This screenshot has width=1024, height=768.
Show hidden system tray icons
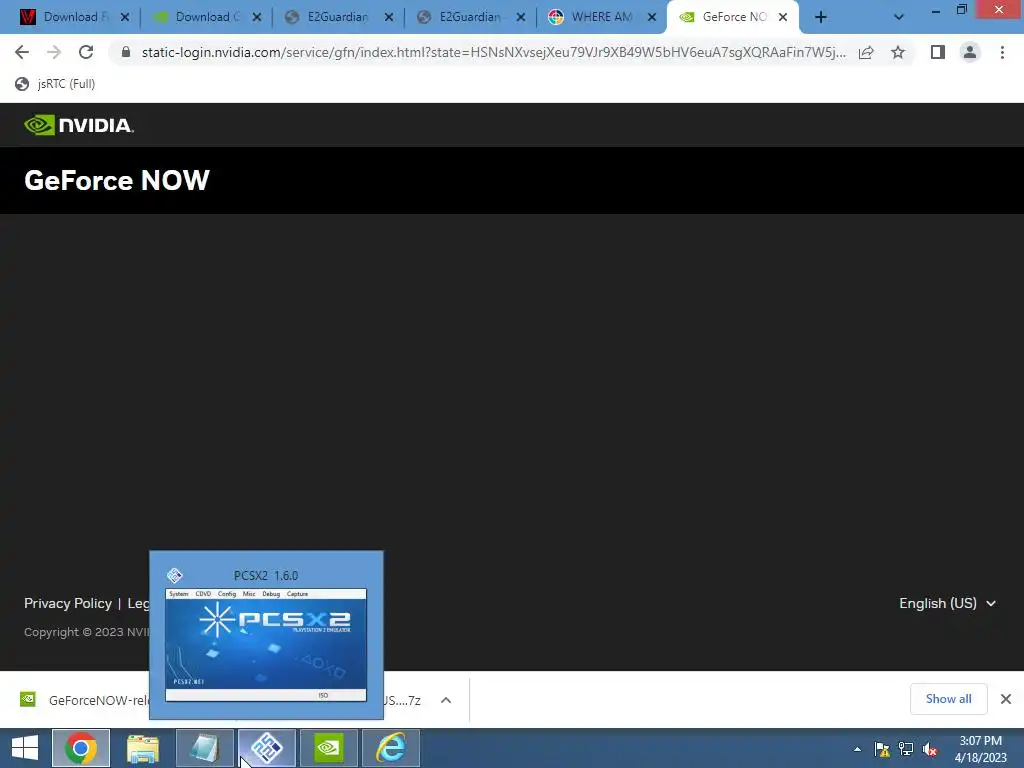pyautogui.click(x=857, y=749)
